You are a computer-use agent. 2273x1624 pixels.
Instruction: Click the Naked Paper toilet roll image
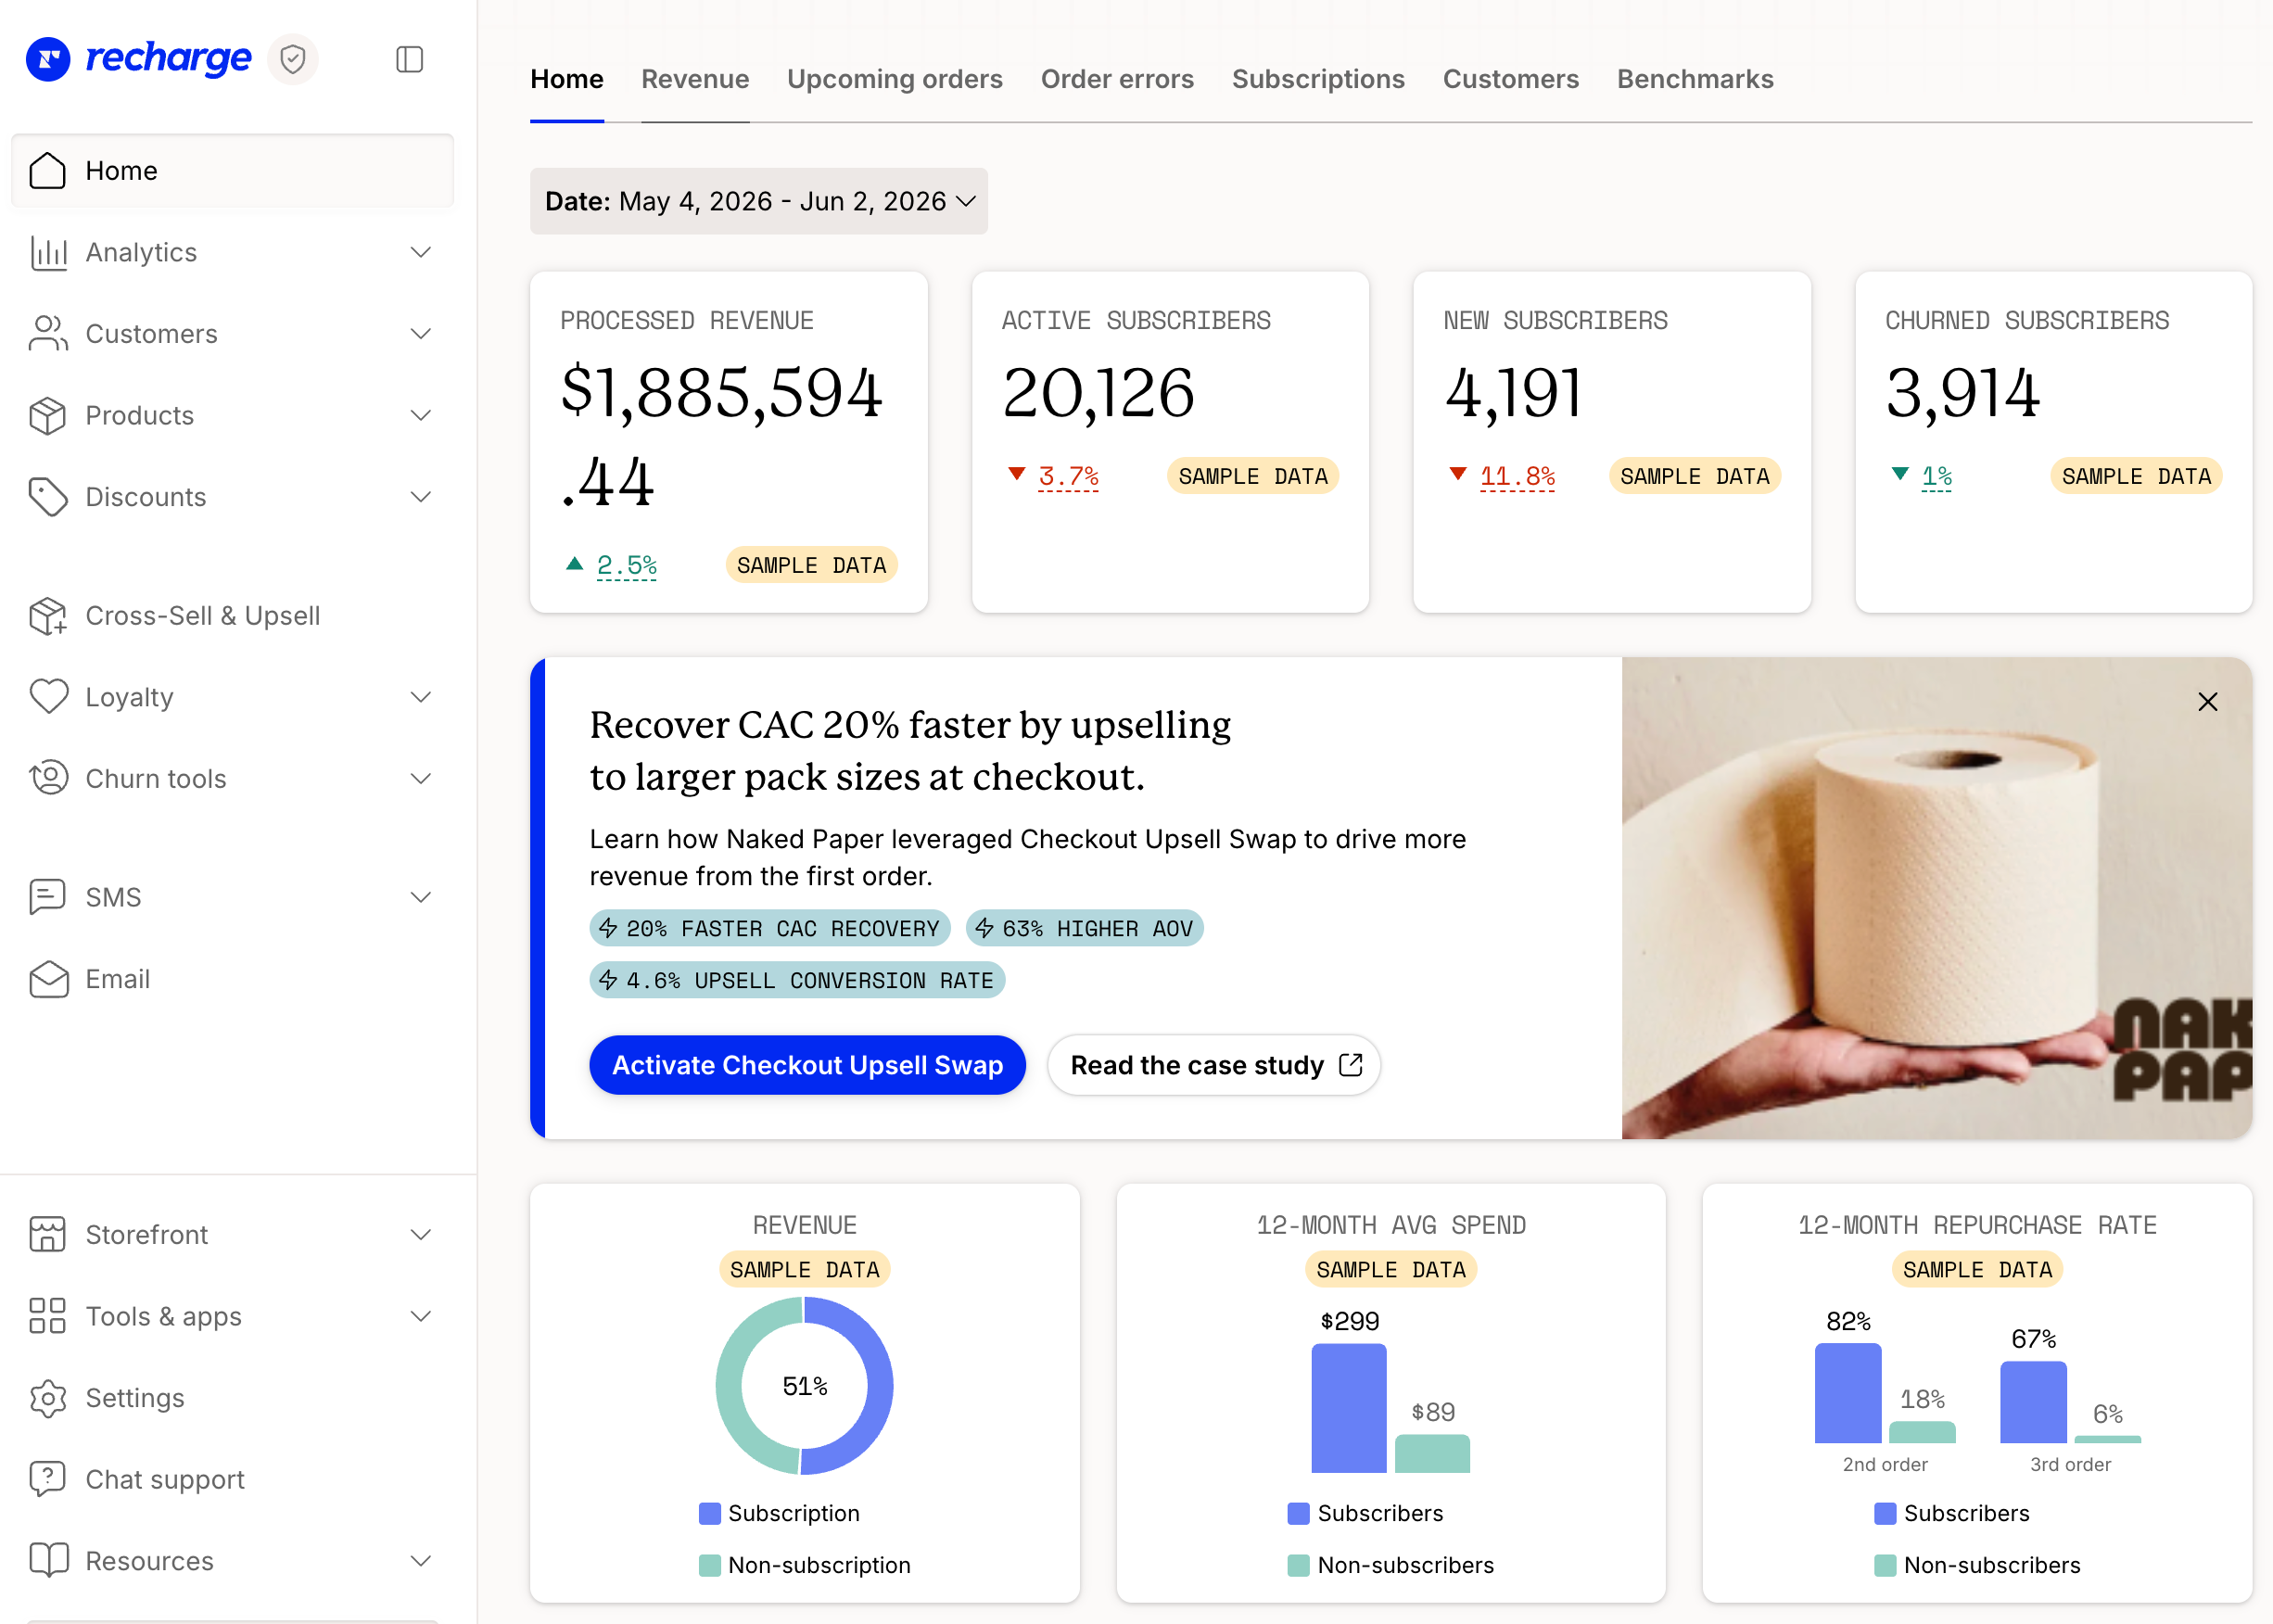tap(1936, 898)
